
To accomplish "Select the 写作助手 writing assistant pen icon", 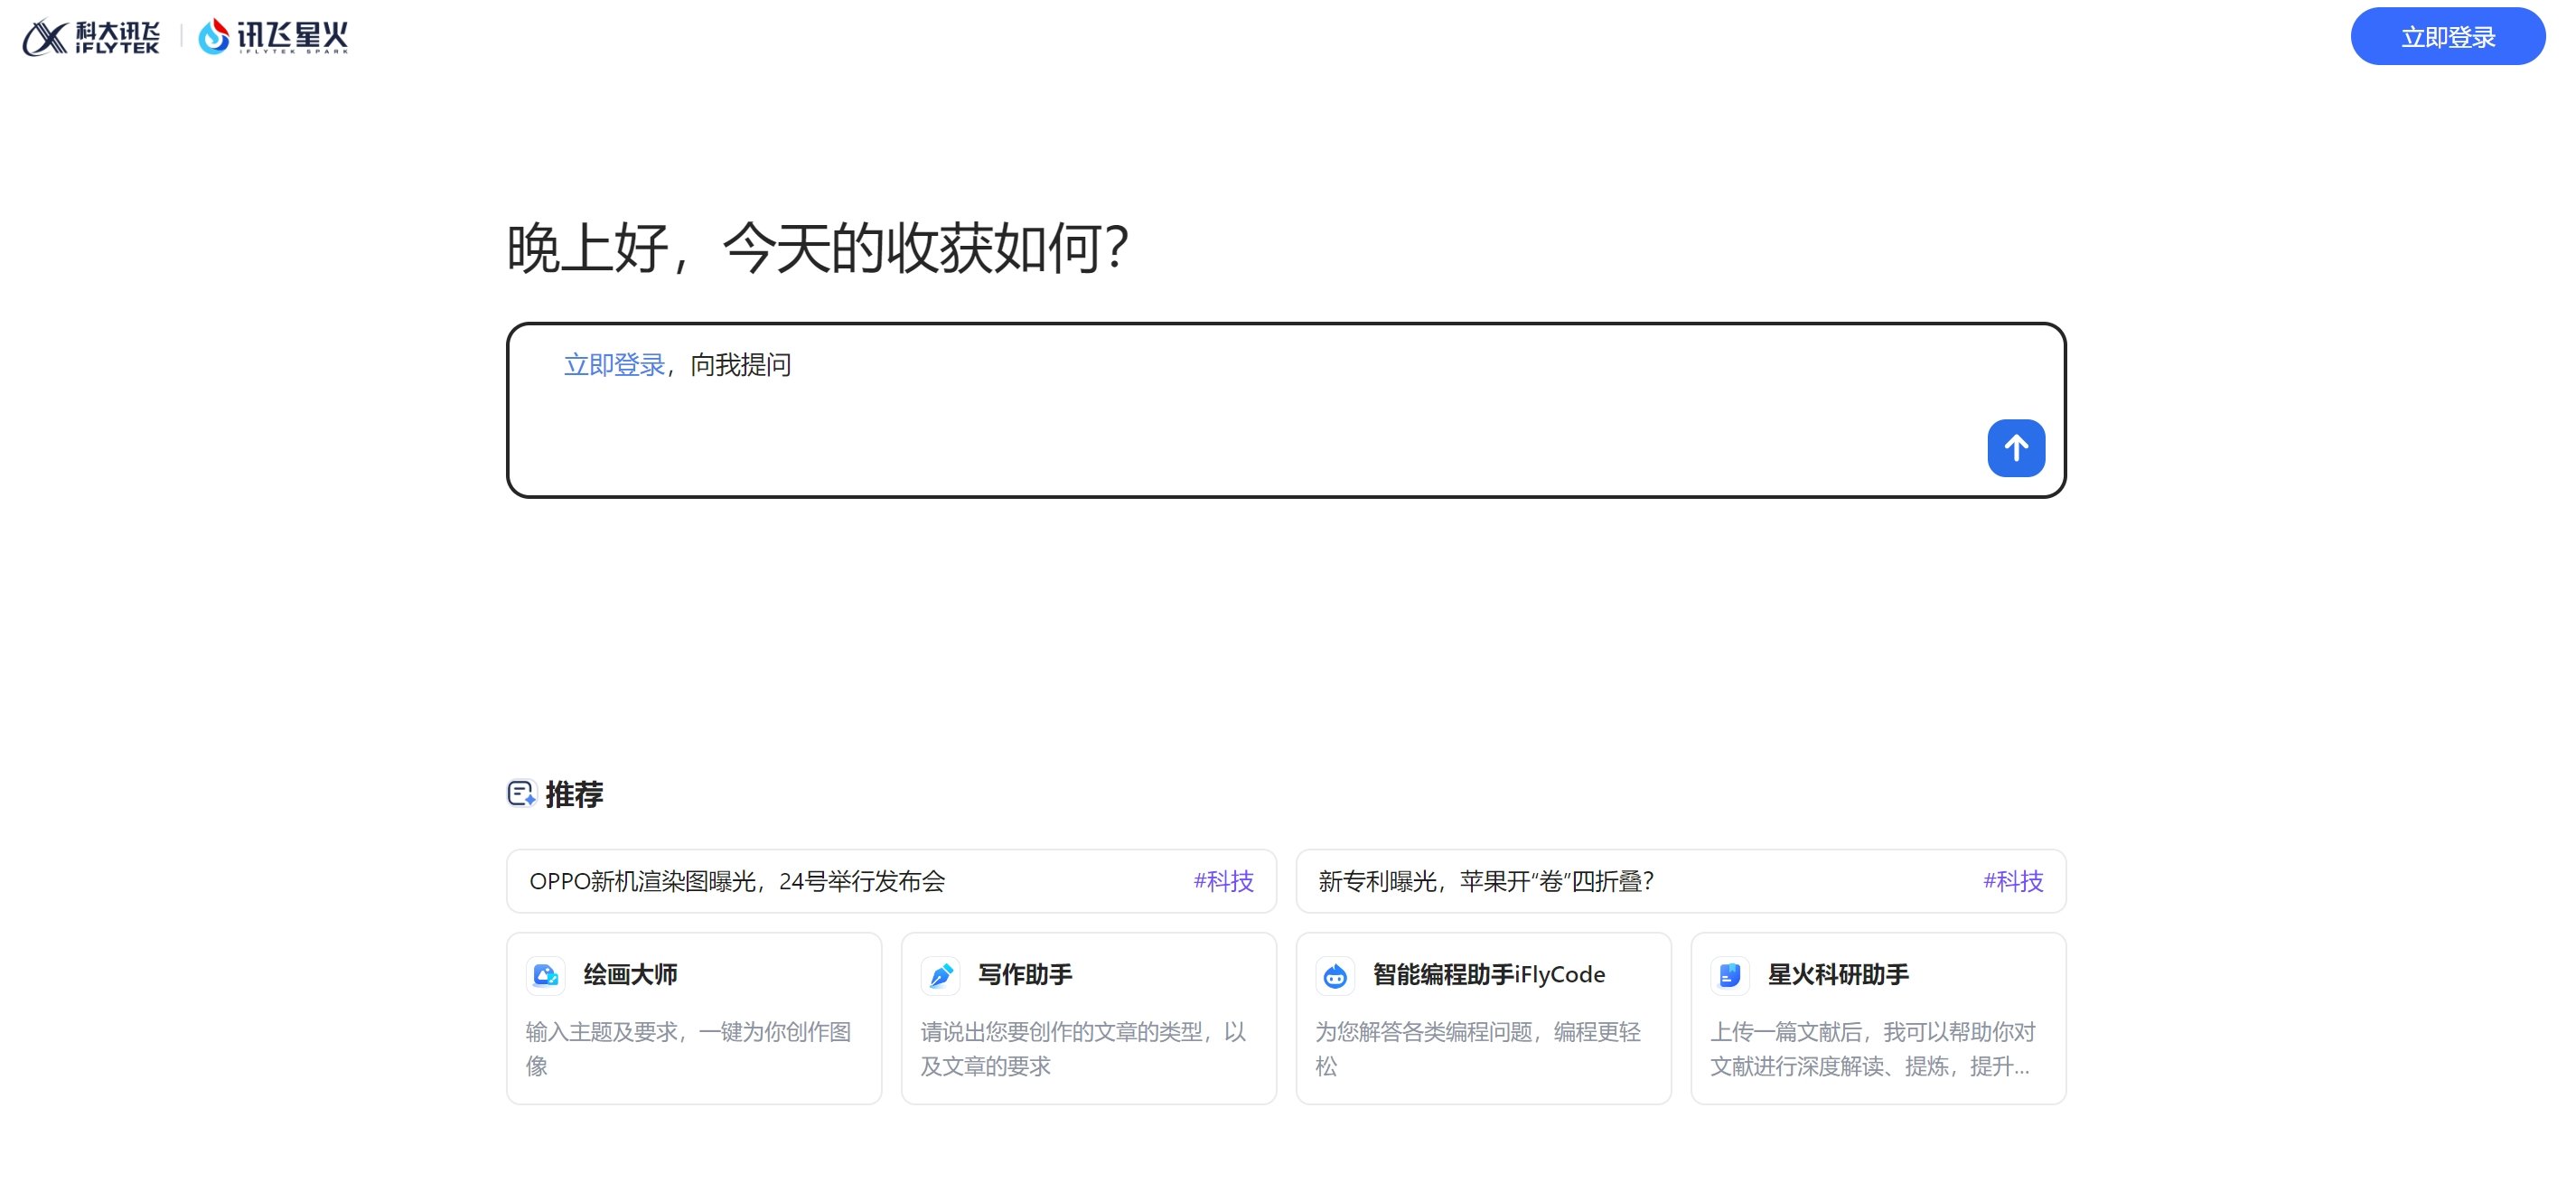I will click(941, 975).
